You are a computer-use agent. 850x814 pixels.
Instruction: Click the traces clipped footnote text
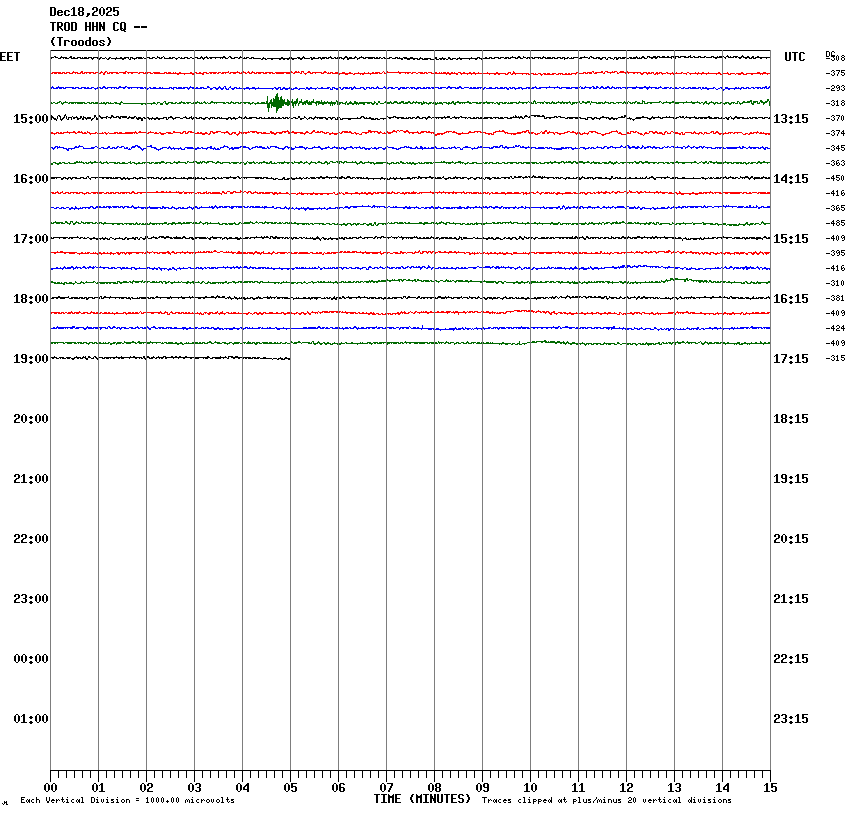[x=606, y=801]
